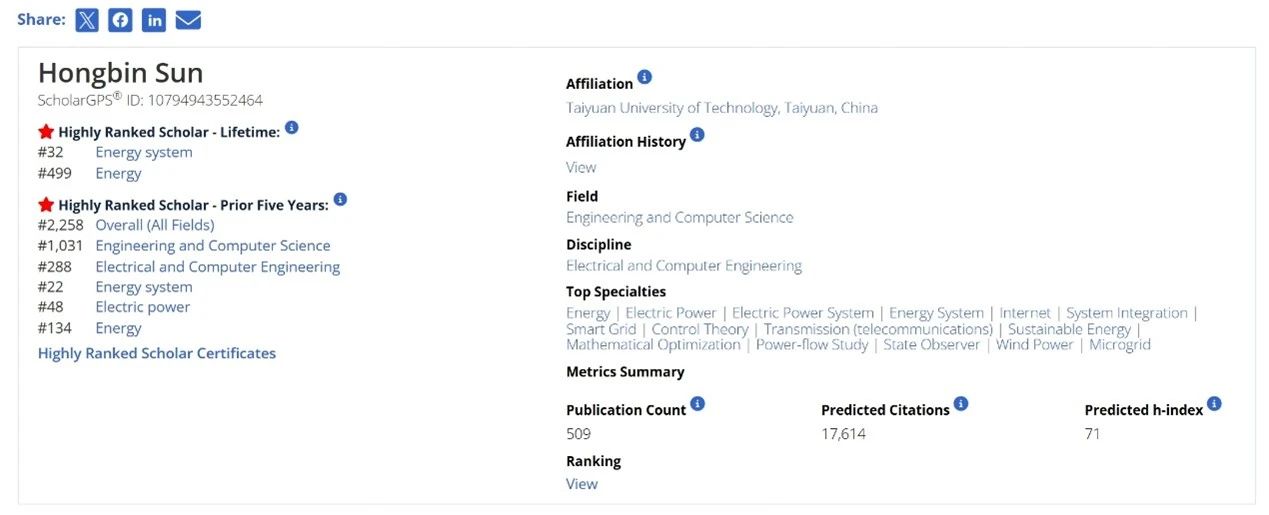
Task: Open info icon next to Affiliation History
Action: pos(697,135)
